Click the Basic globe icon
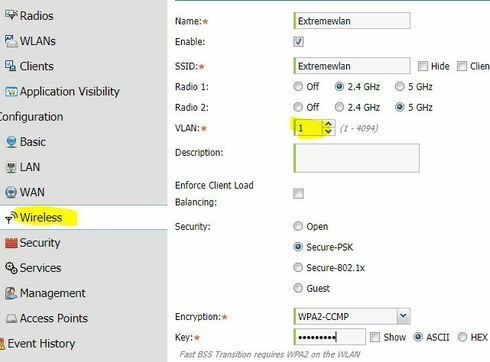 coord(11,142)
